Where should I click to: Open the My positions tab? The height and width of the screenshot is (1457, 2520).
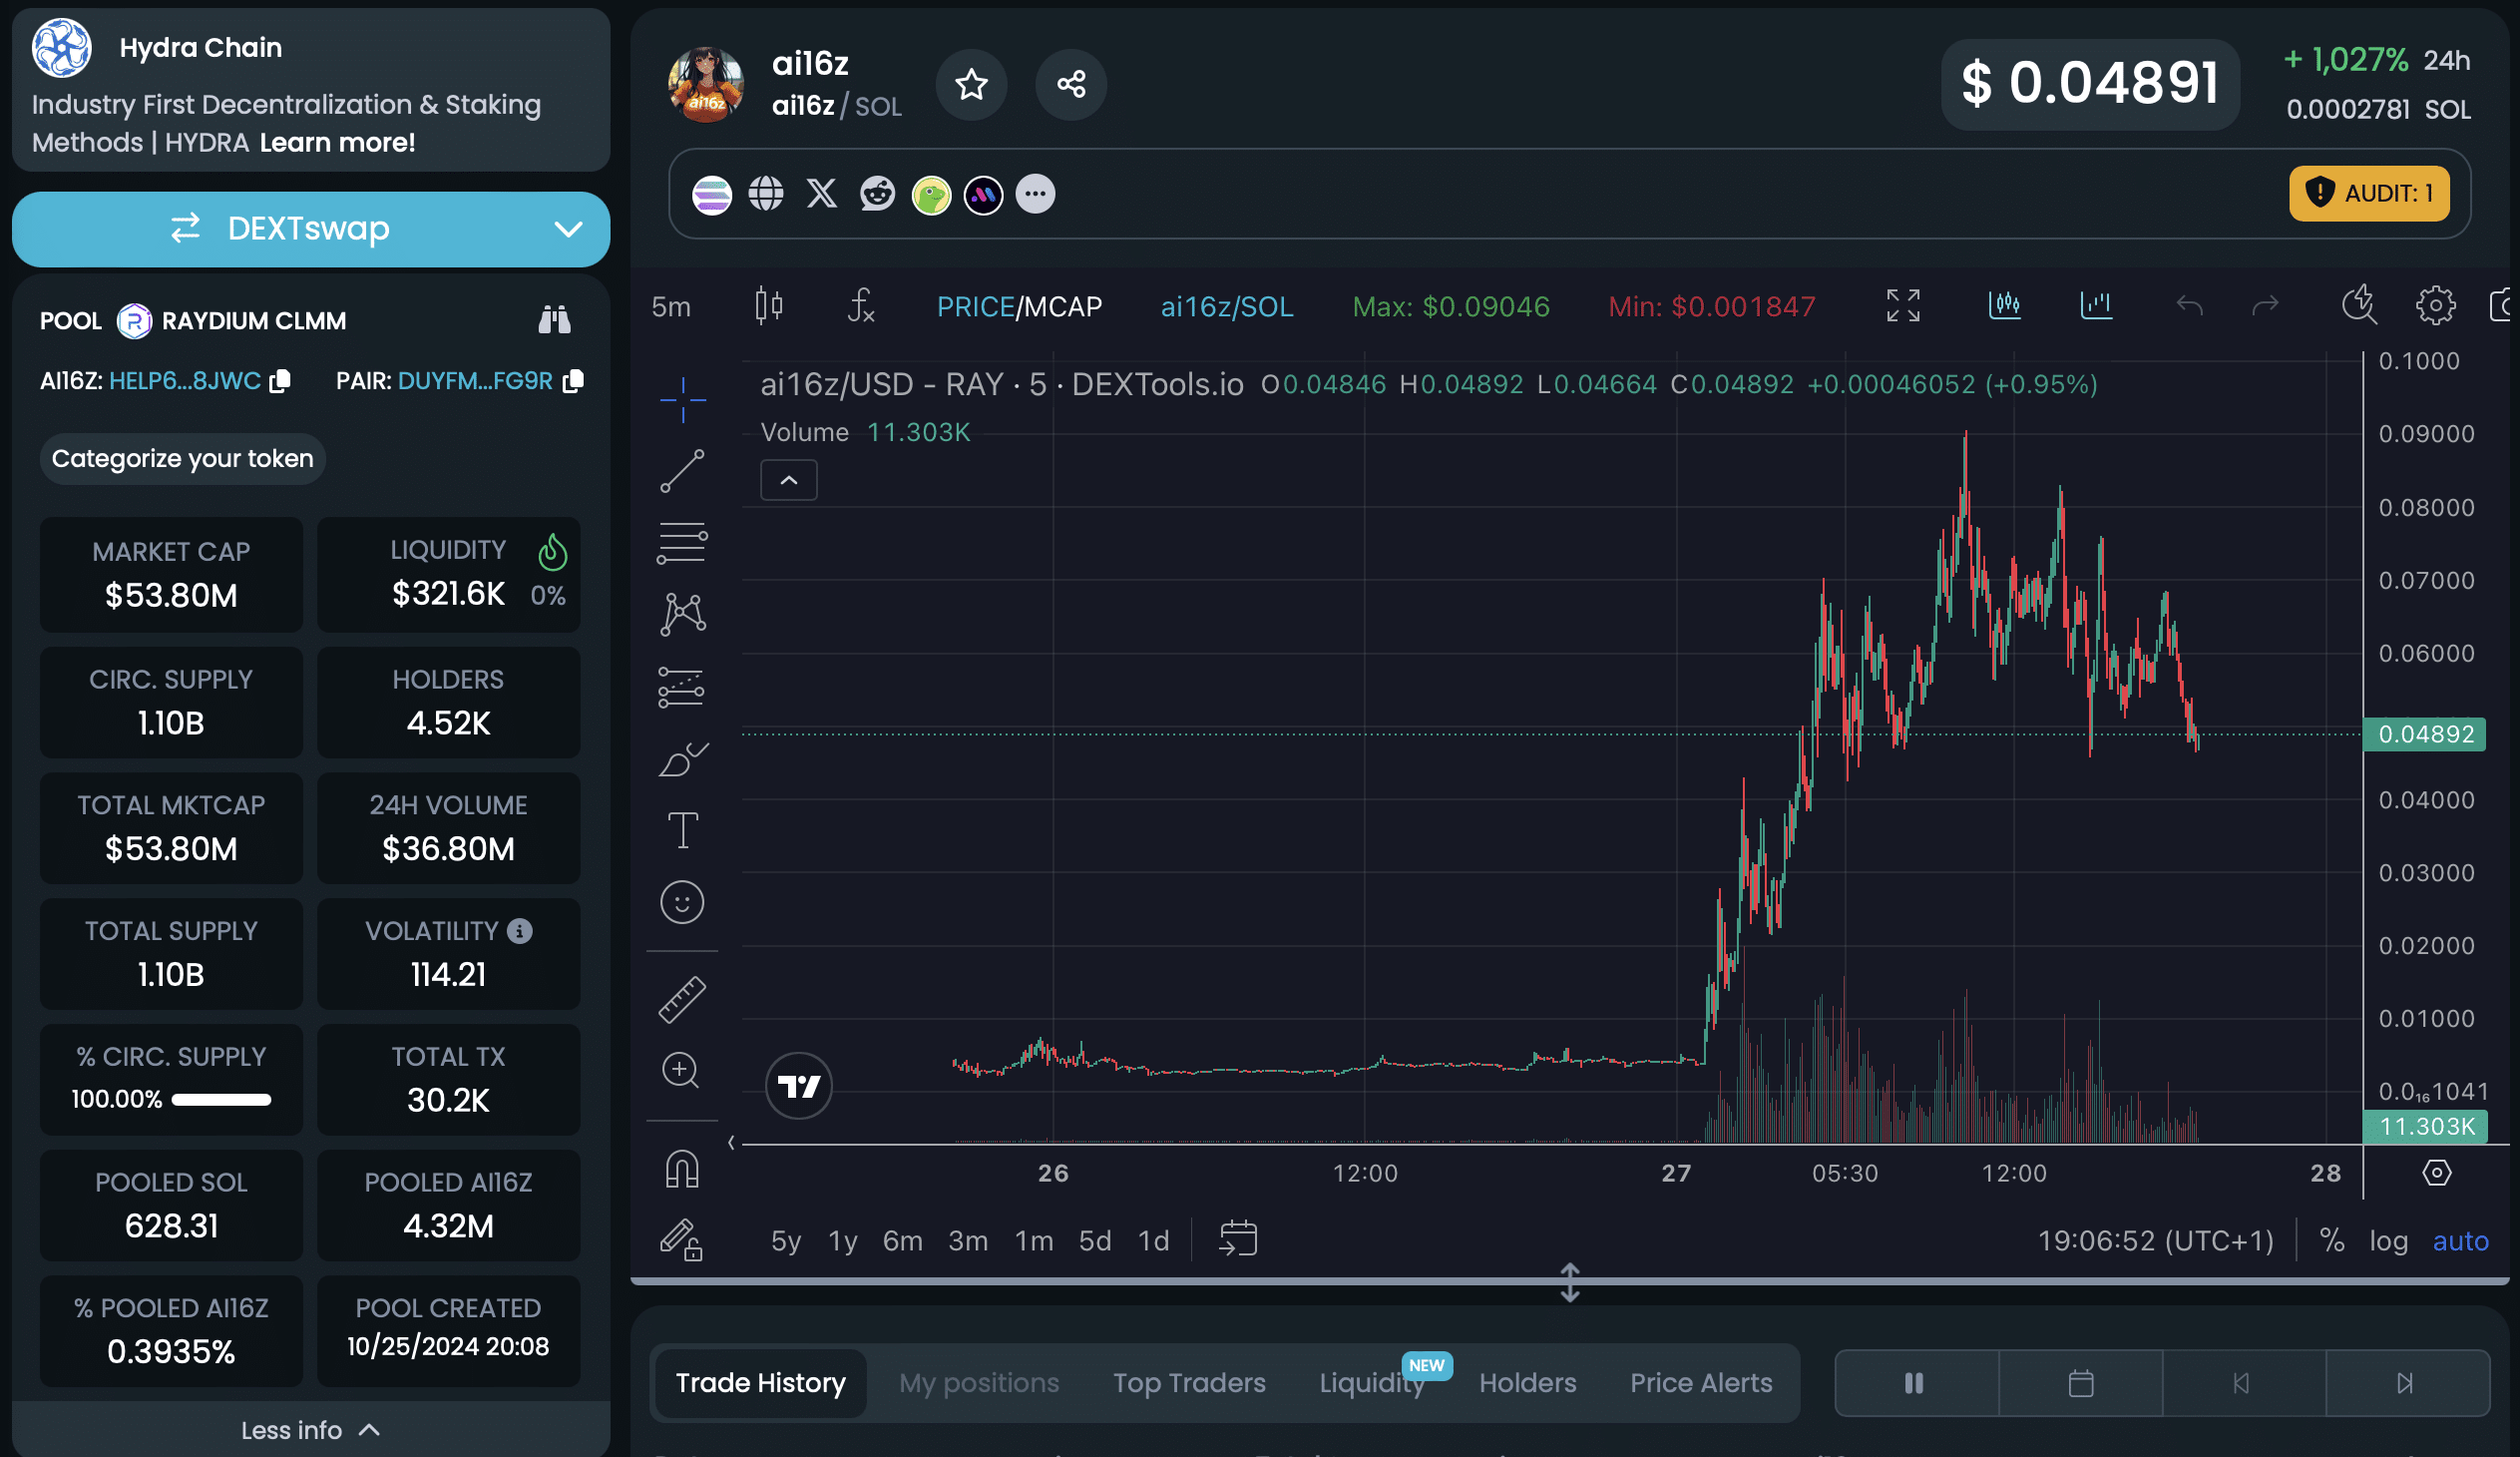[979, 1383]
